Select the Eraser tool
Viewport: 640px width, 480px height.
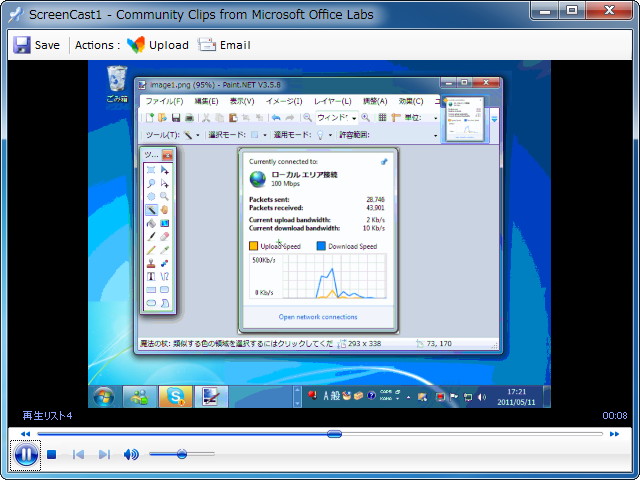click(x=164, y=236)
